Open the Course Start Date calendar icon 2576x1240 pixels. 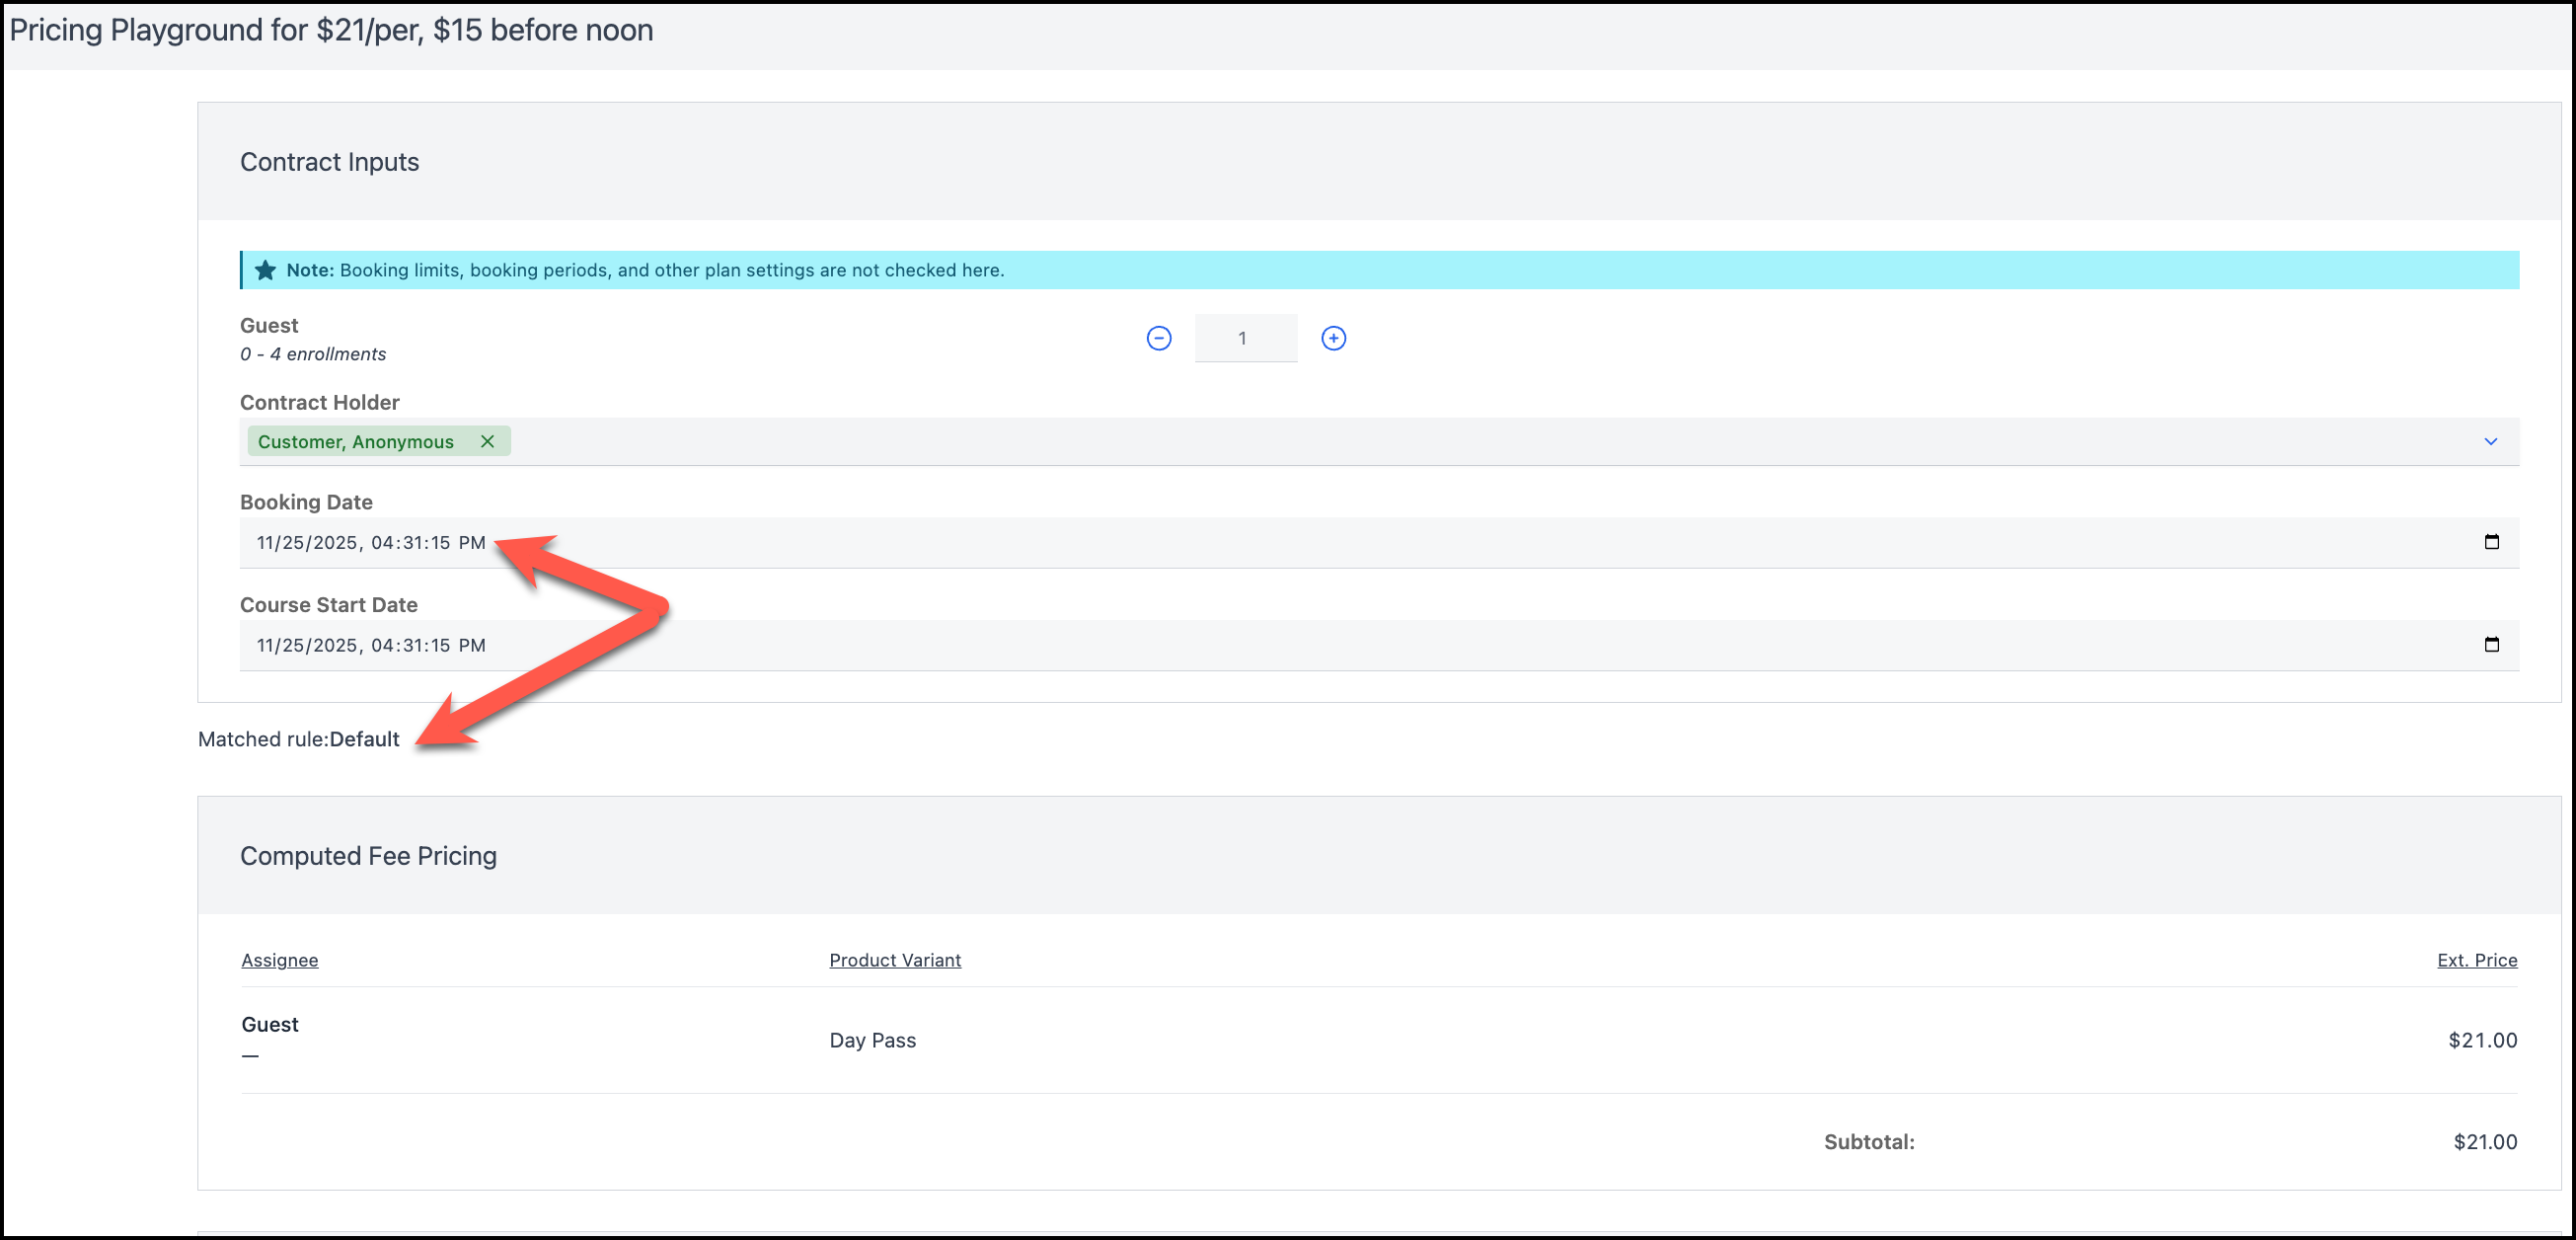point(2491,645)
